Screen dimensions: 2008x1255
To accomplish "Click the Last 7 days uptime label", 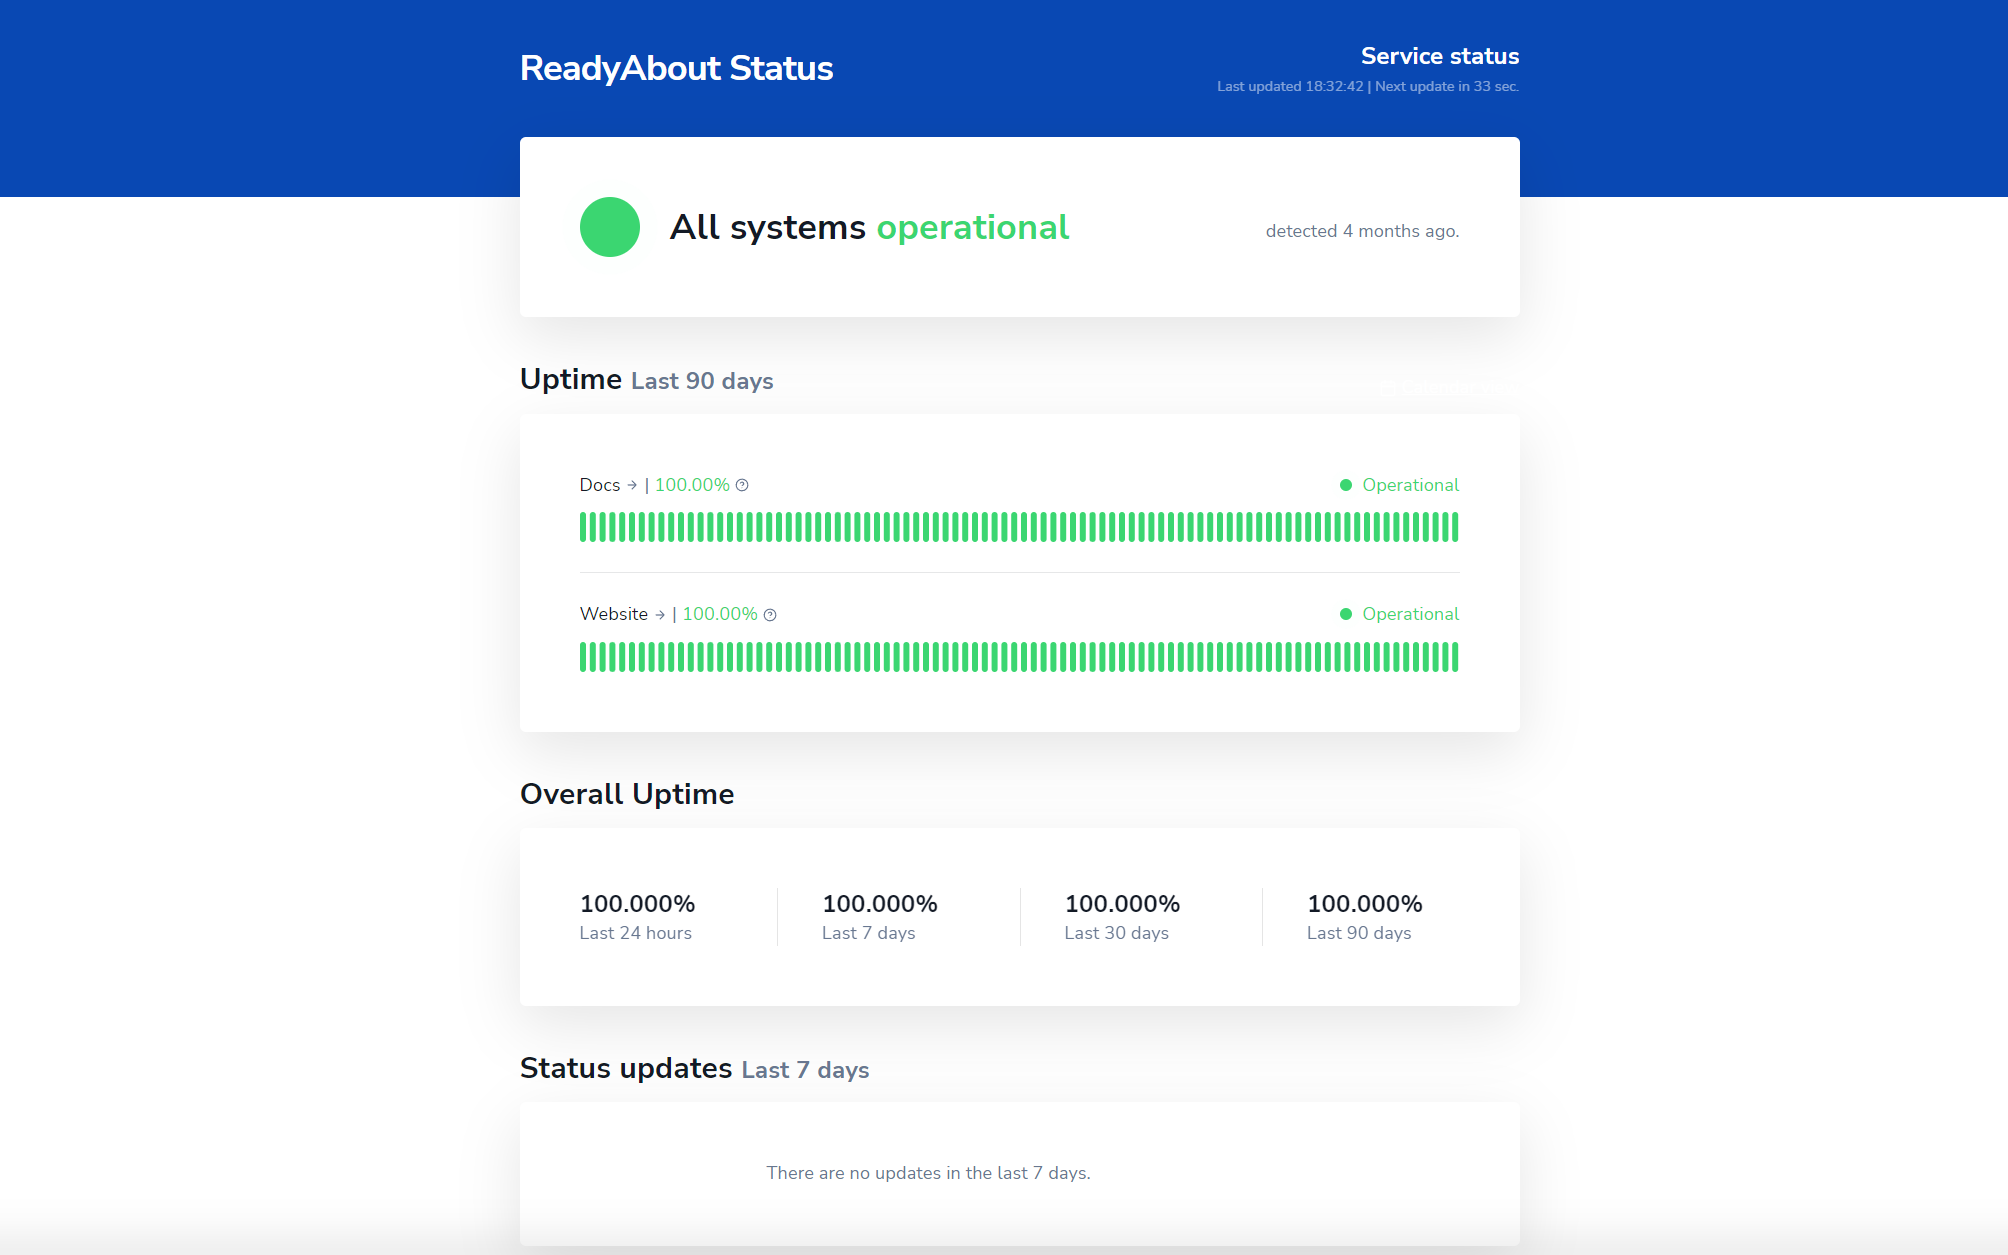I will point(869,933).
